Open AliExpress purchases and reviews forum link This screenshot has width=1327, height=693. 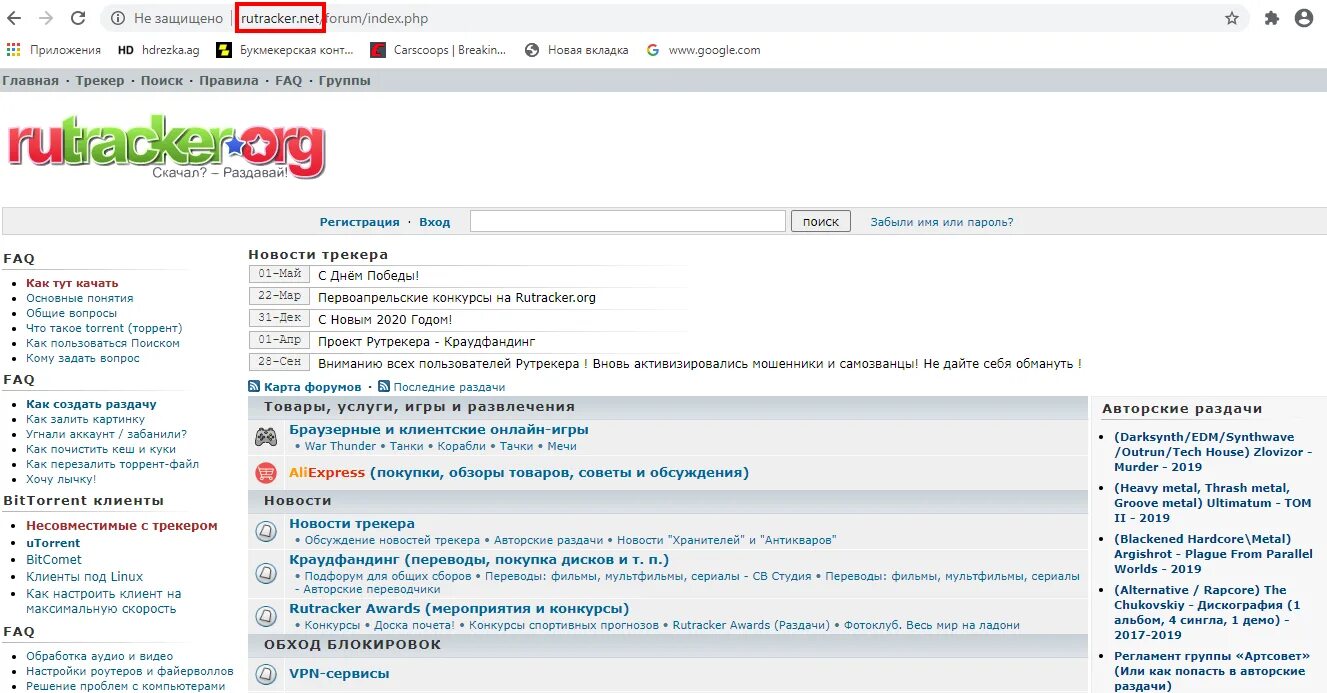519,473
